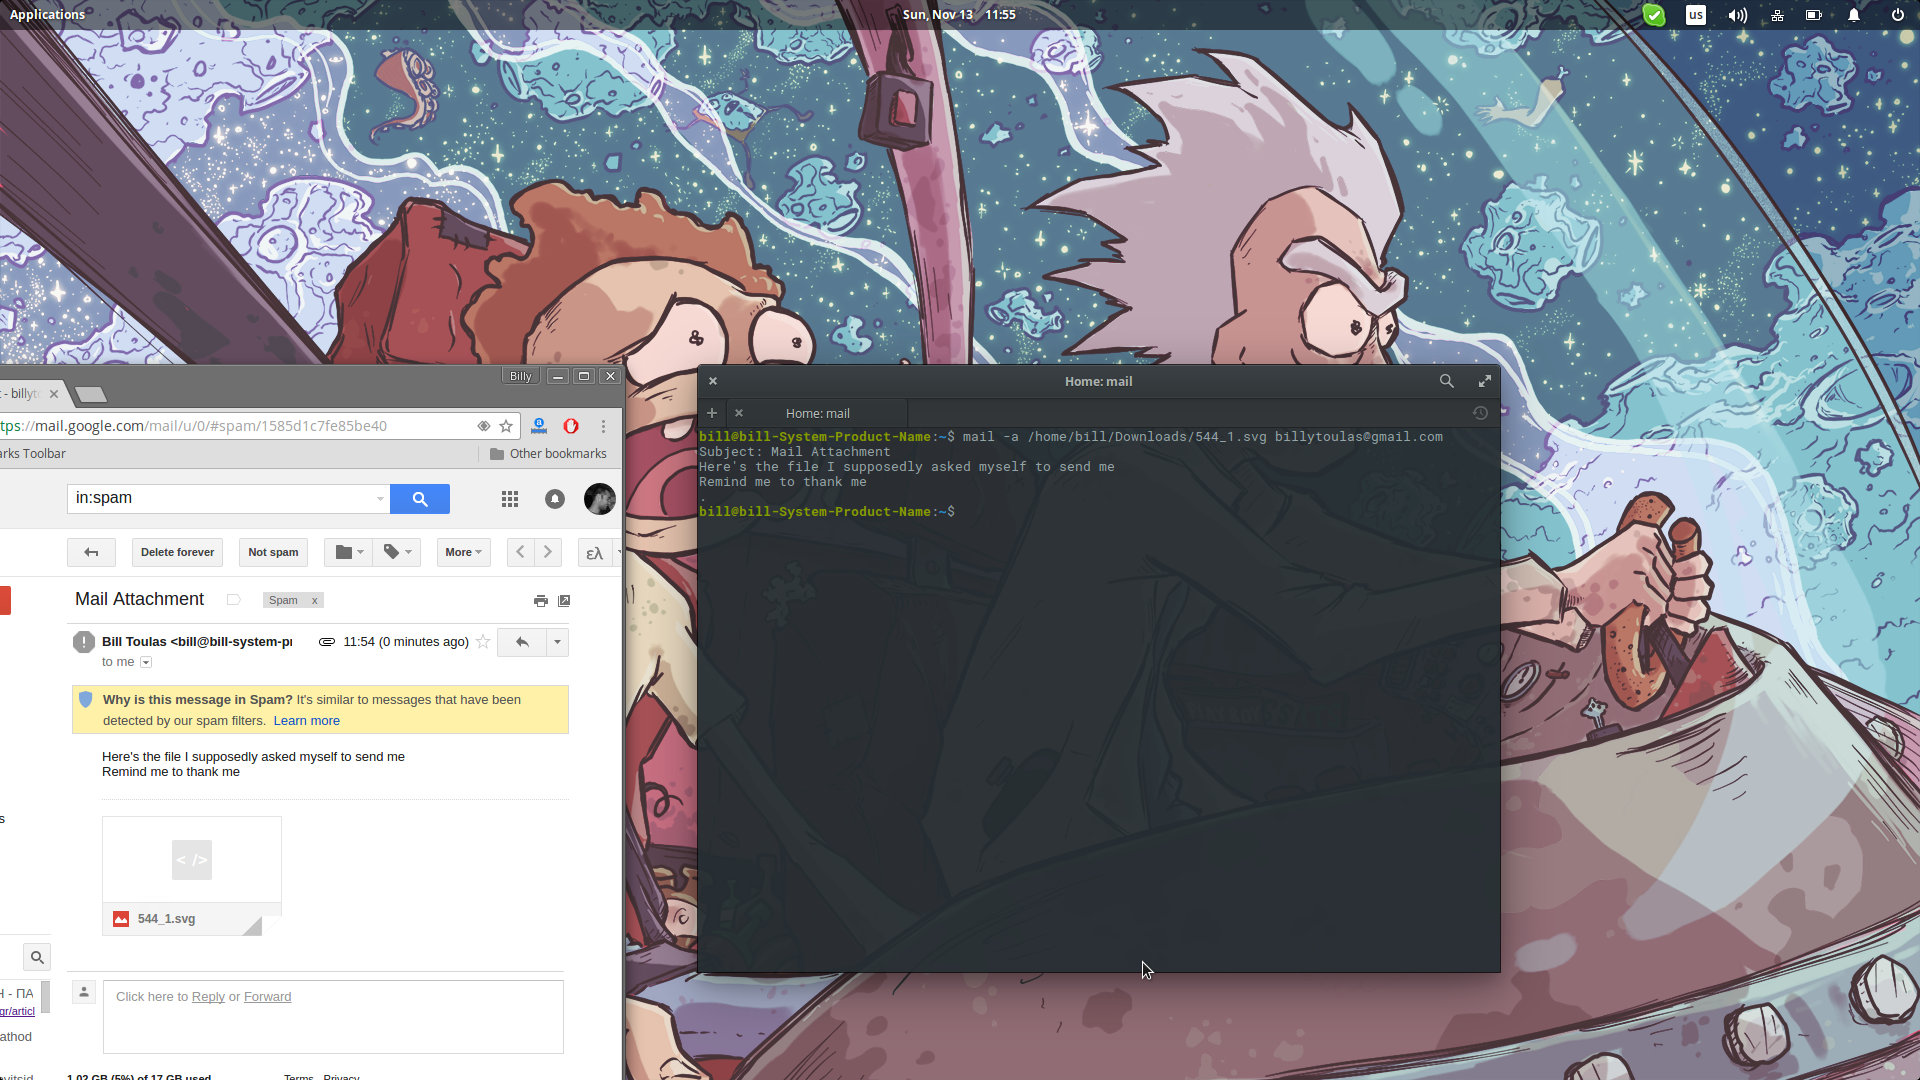The width and height of the screenshot is (1920, 1080).
Task: Click the 544_1.svg file name
Action: coord(166,919)
